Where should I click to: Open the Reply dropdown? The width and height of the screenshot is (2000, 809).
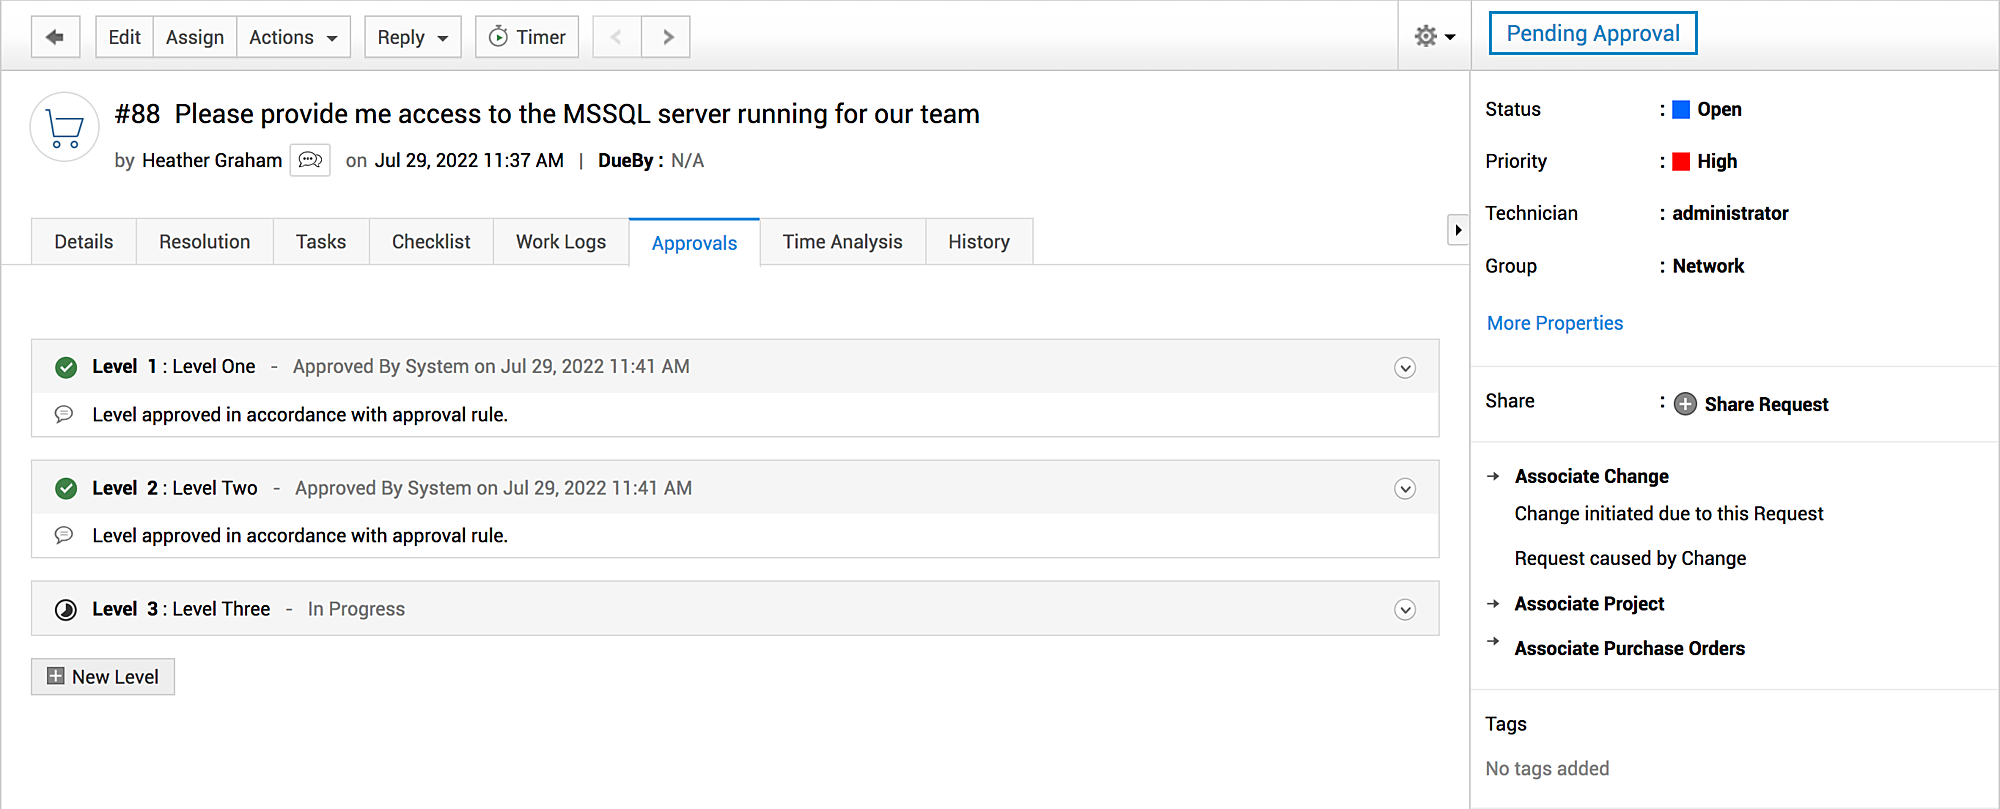pyautogui.click(x=412, y=37)
